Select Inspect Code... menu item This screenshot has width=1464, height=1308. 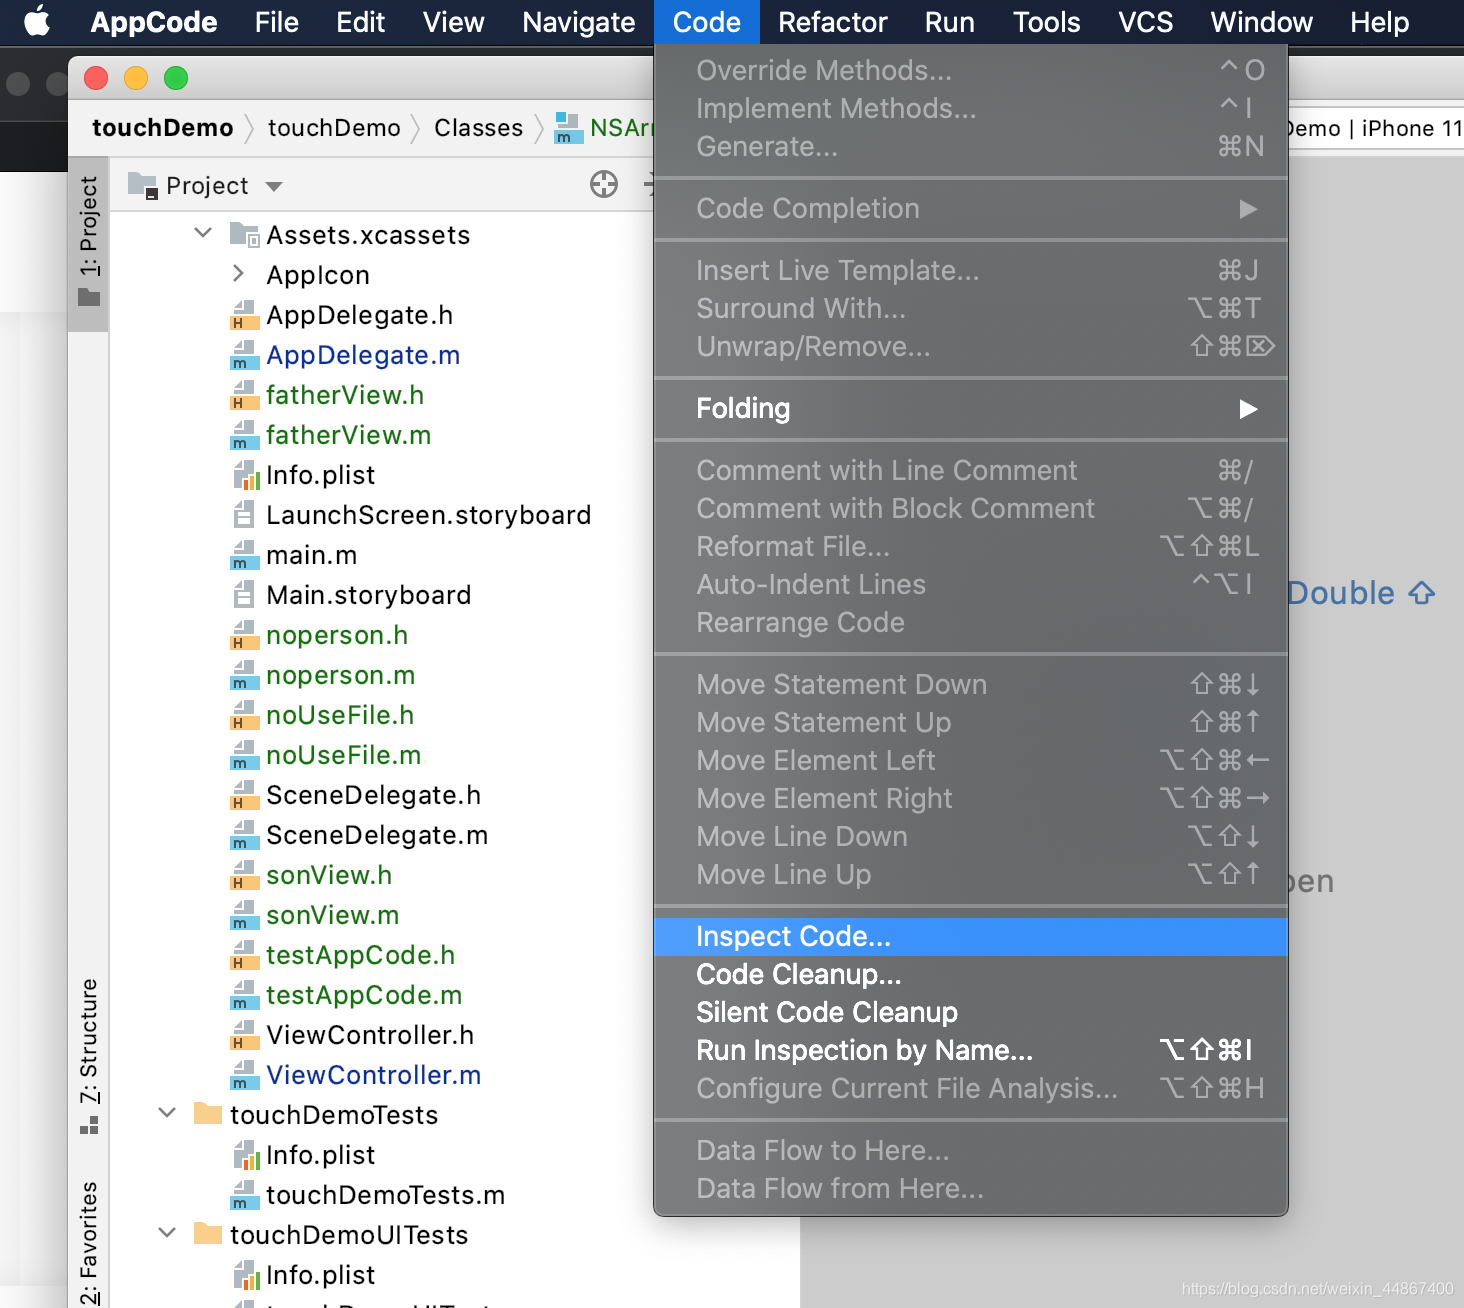click(x=970, y=936)
